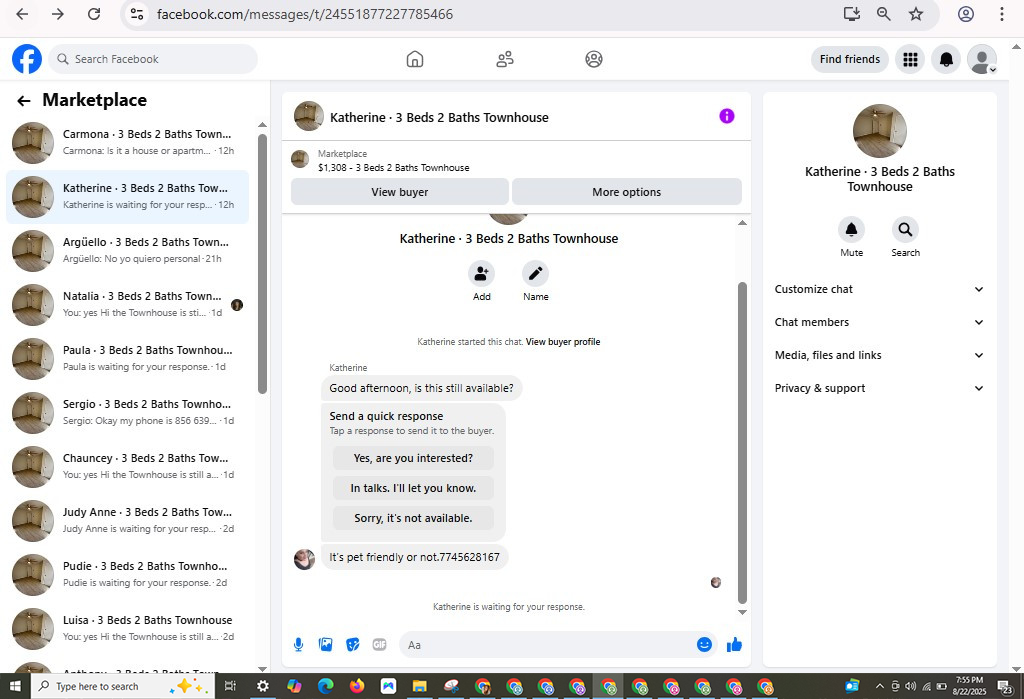Open the Friends icon in top navigation

pos(505,59)
